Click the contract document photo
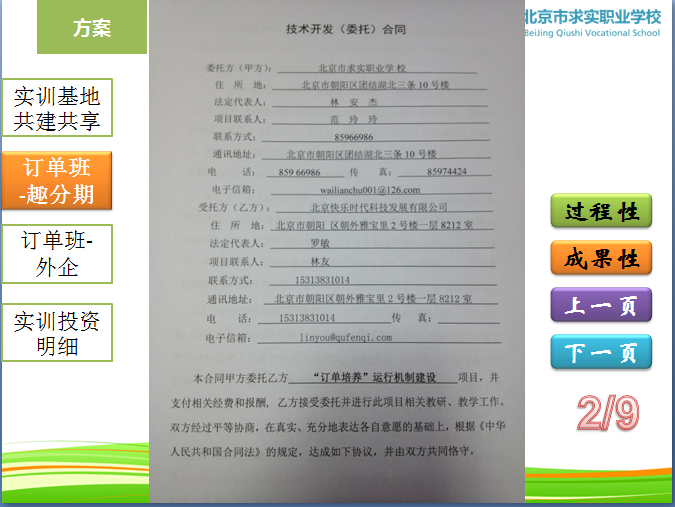This screenshot has width=675, height=507. (337, 251)
